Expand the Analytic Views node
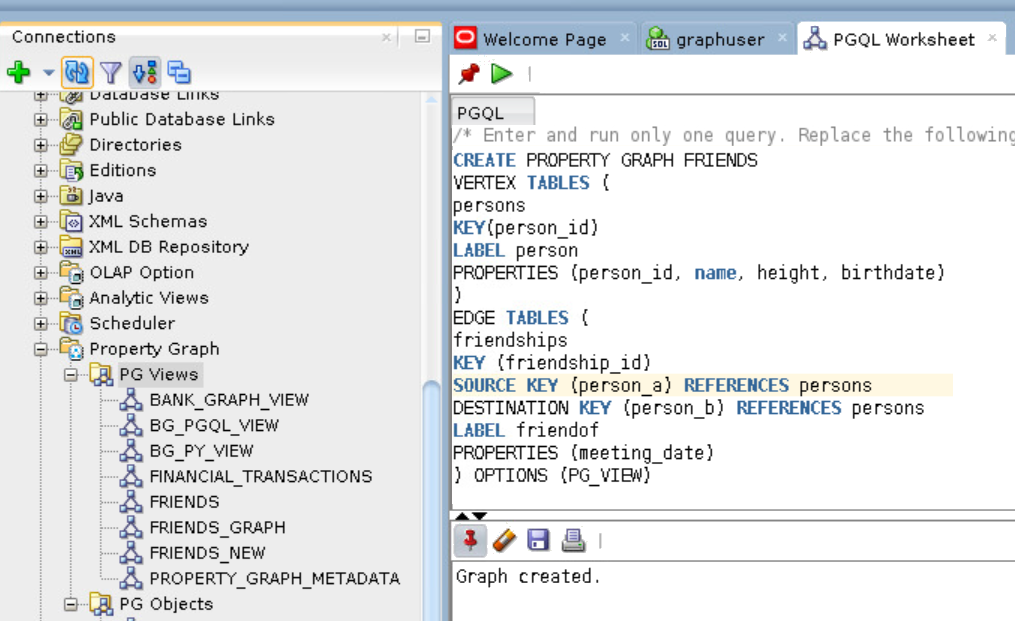The width and height of the screenshot is (1015, 621). (41, 299)
